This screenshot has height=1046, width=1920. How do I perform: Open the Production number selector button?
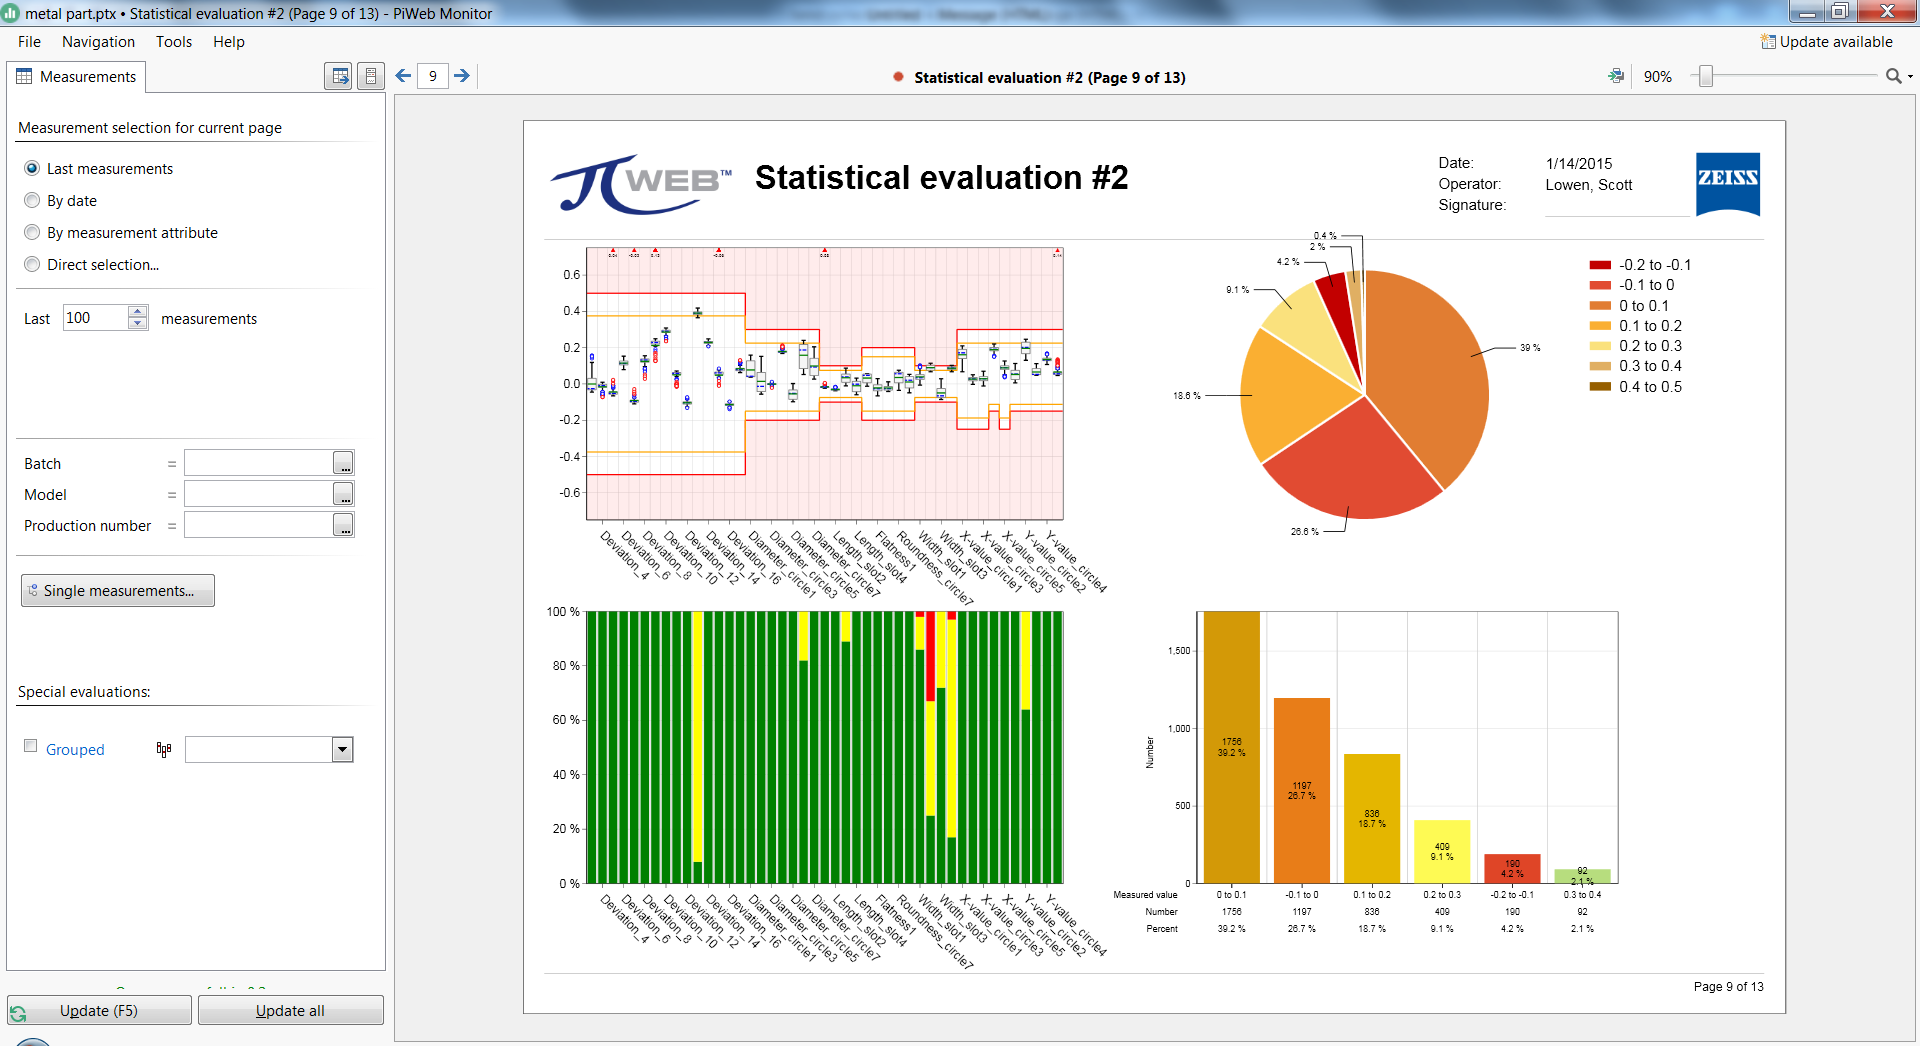(343, 525)
